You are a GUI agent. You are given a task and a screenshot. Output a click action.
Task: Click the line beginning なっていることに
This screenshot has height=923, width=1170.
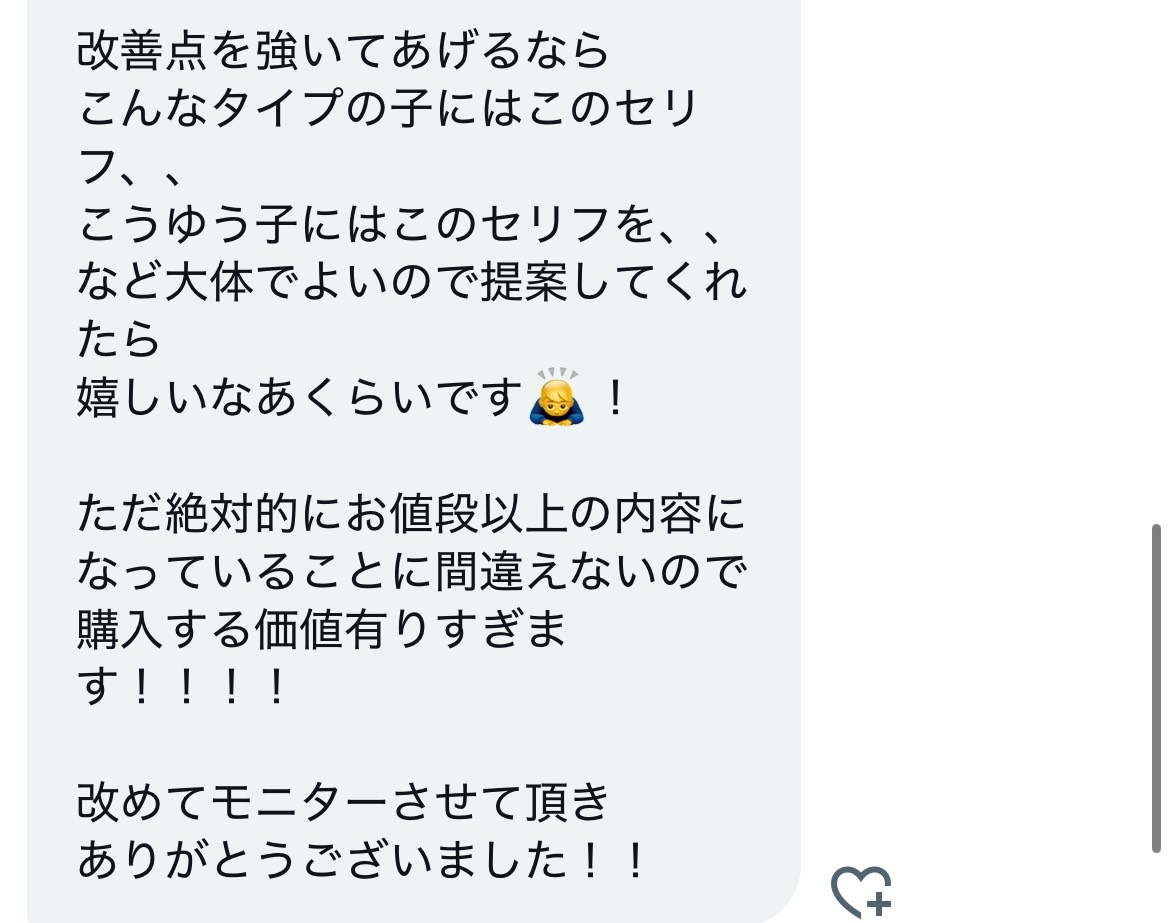[411, 572]
